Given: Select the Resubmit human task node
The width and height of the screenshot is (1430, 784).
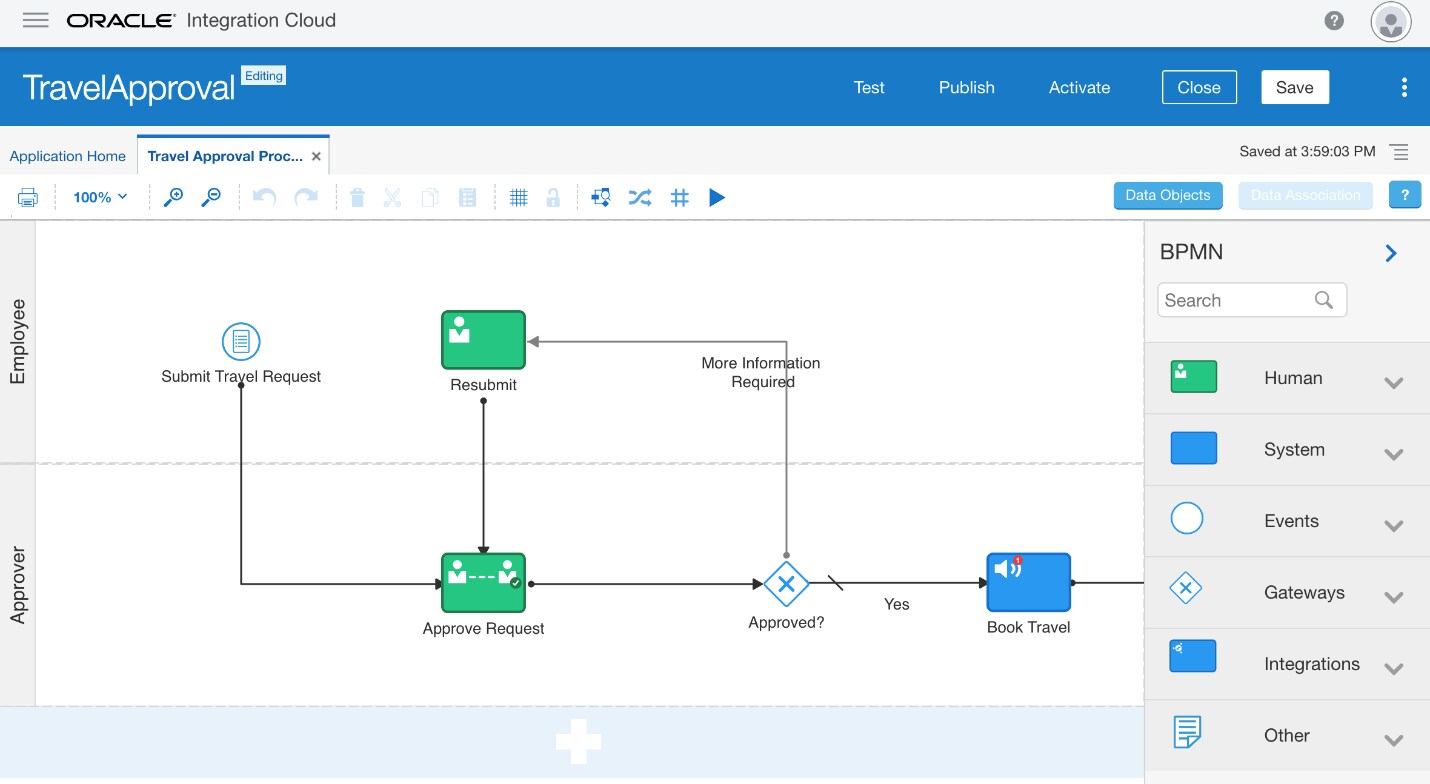Looking at the screenshot, I should click(484, 340).
